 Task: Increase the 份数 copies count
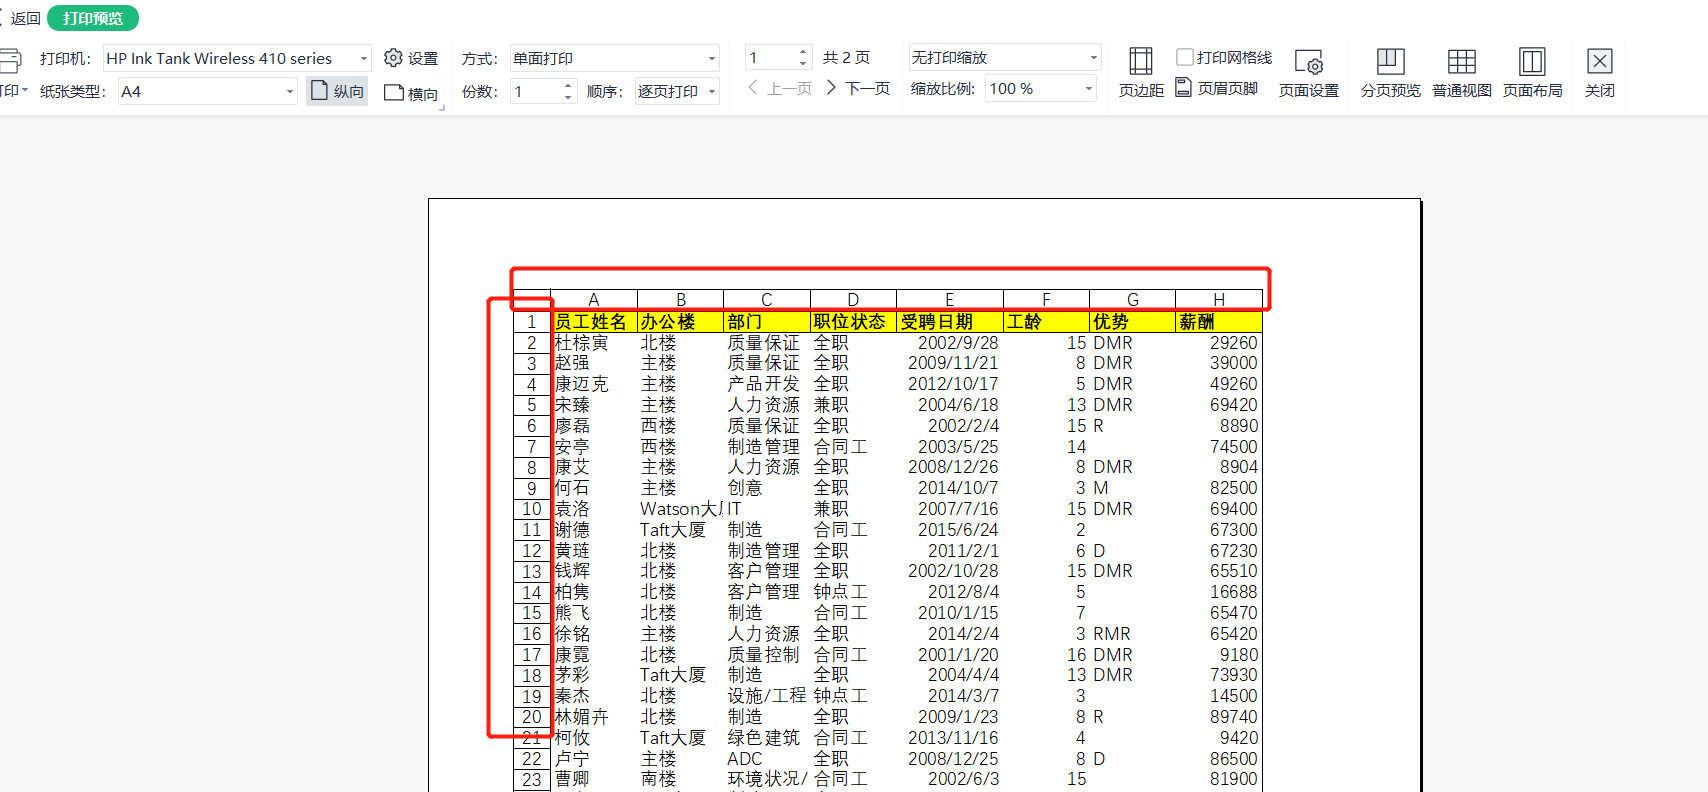(x=568, y=86)
